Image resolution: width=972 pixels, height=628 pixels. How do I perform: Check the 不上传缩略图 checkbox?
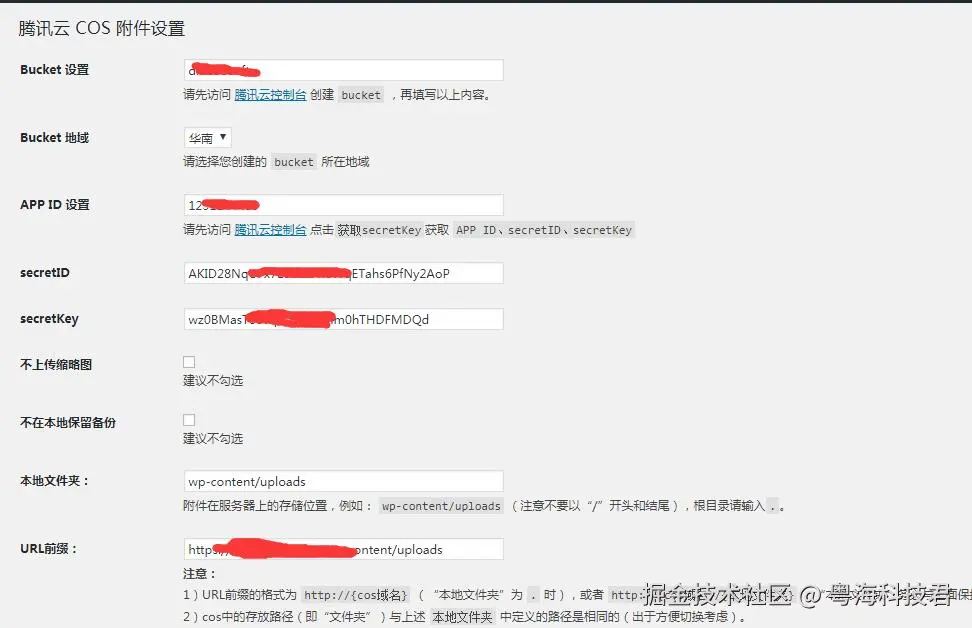click(x=189, y=362)
